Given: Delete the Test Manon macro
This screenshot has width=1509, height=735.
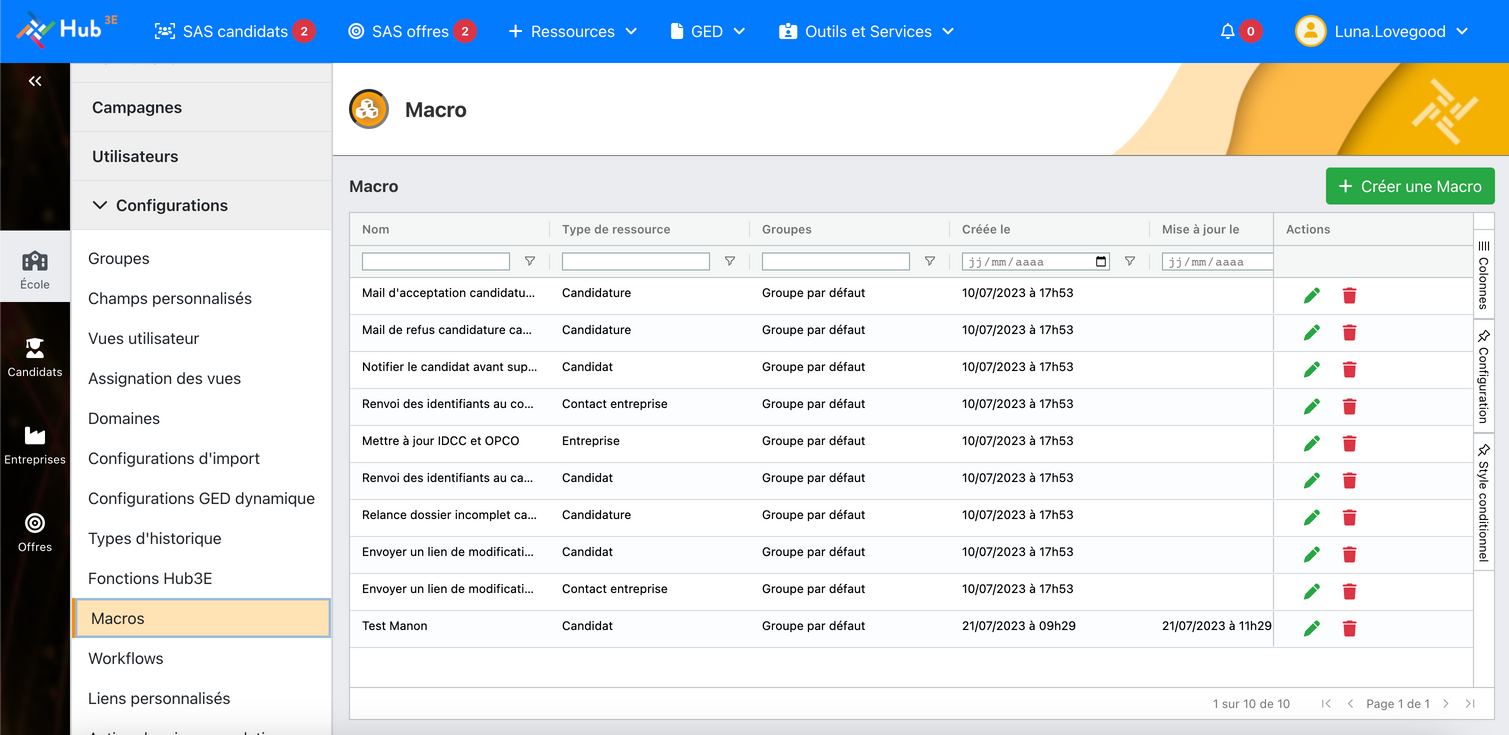Looking at the screenshot, I should pyautogui.click(x=1349, y=628).
